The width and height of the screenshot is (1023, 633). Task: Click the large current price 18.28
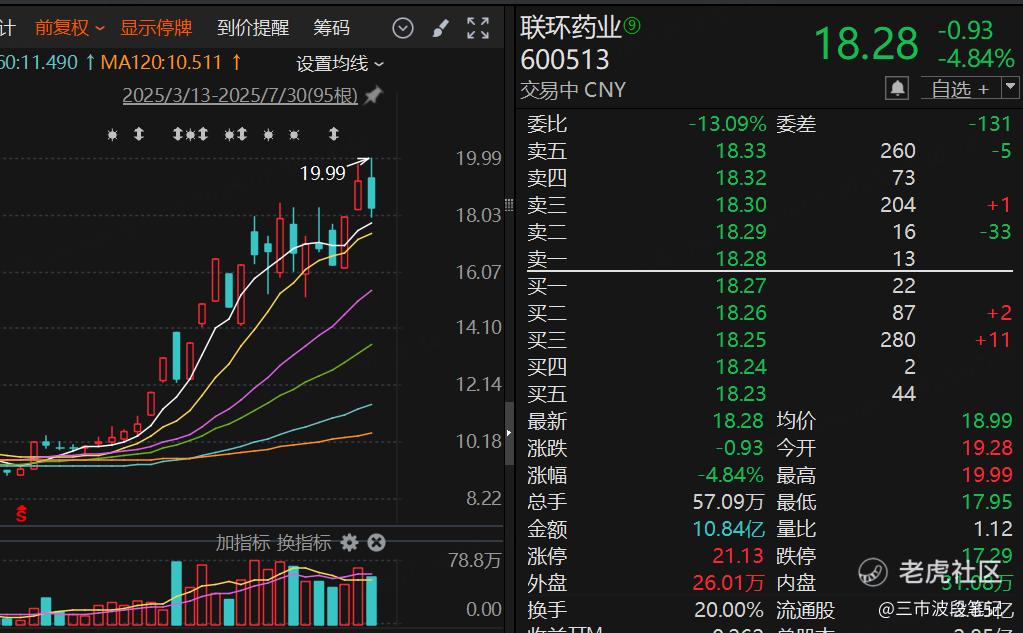coord(866,44)
